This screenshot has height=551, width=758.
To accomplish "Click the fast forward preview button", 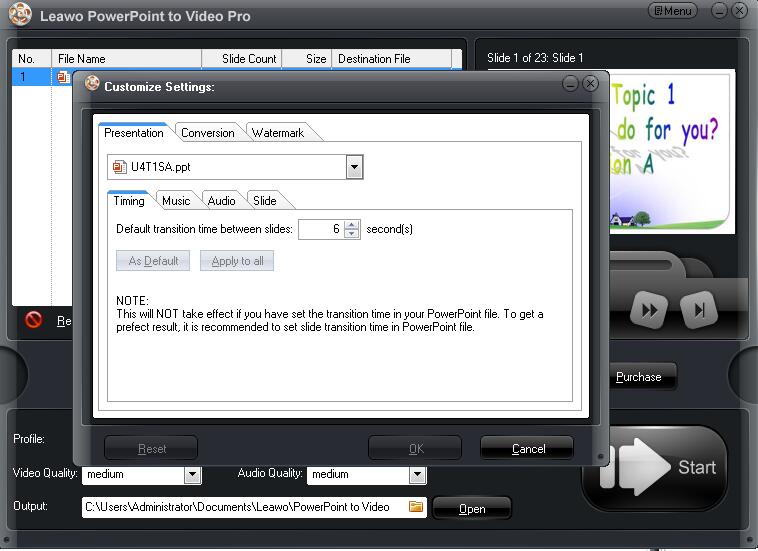I will pyautogui.click(x=649, y=310).
